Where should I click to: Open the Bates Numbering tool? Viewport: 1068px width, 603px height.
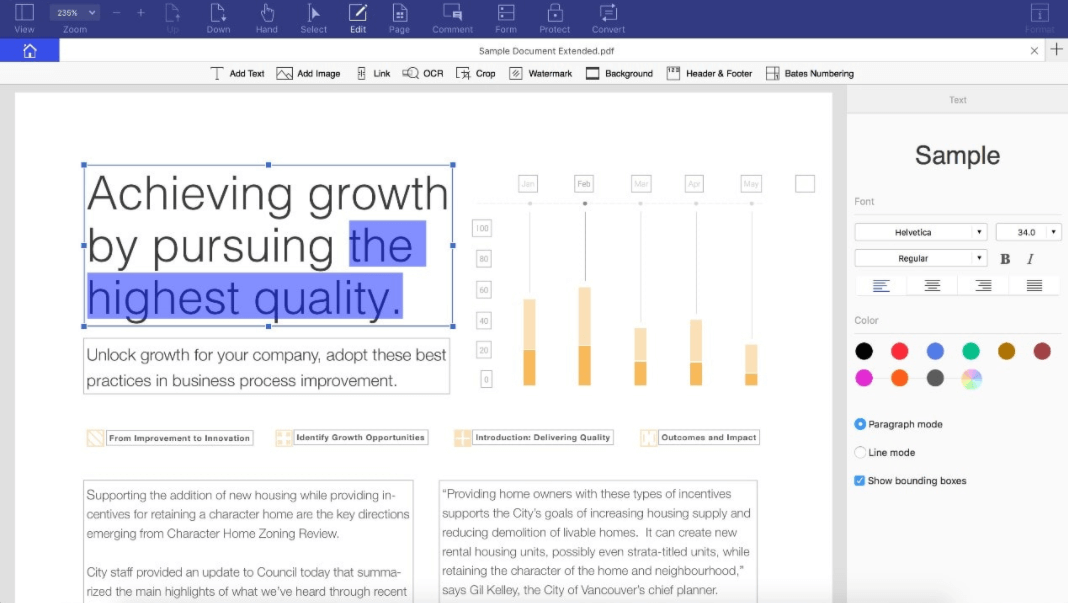(x=809, y=73)
